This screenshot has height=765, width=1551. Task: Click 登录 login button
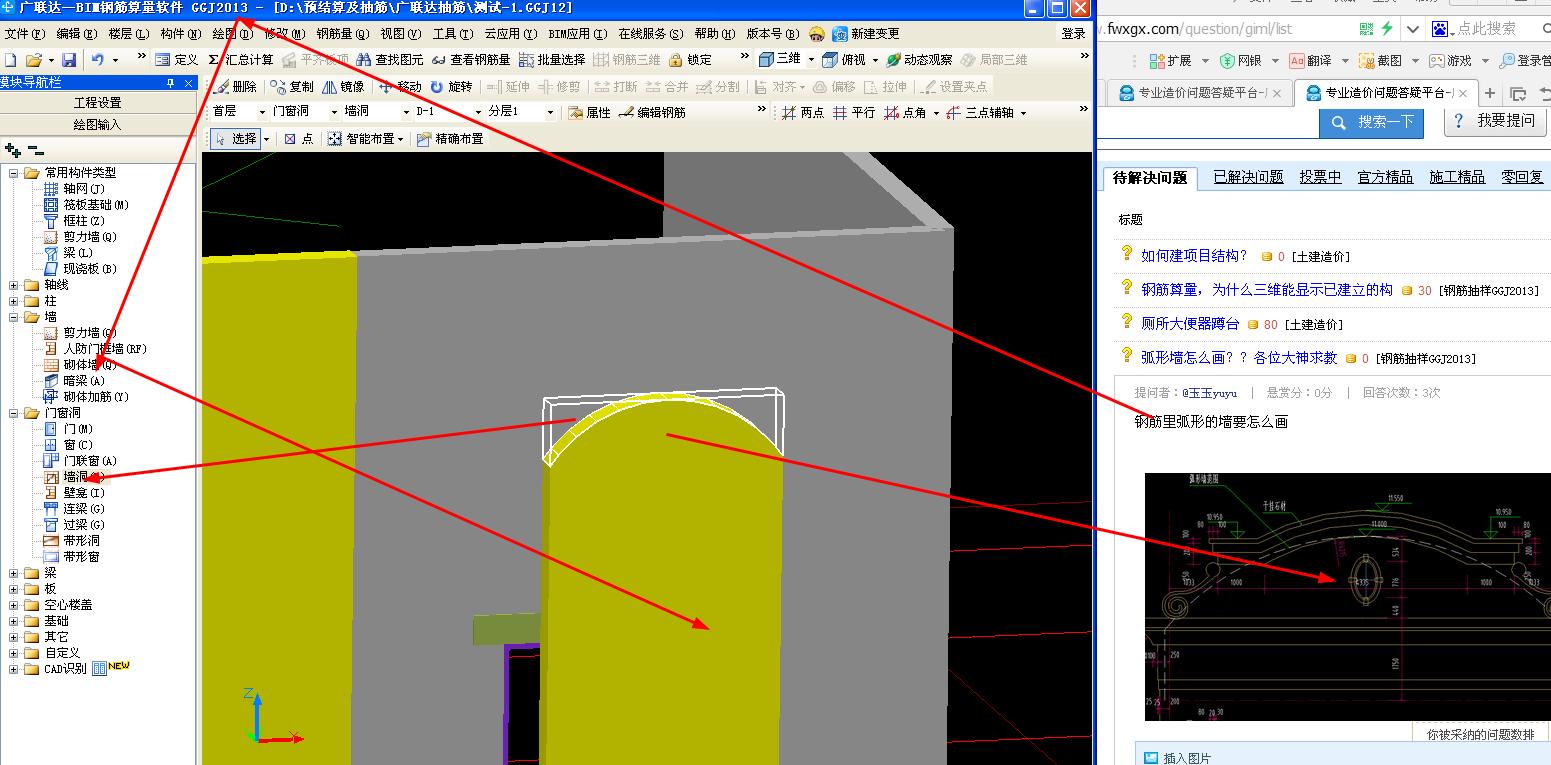point(1073,34)
